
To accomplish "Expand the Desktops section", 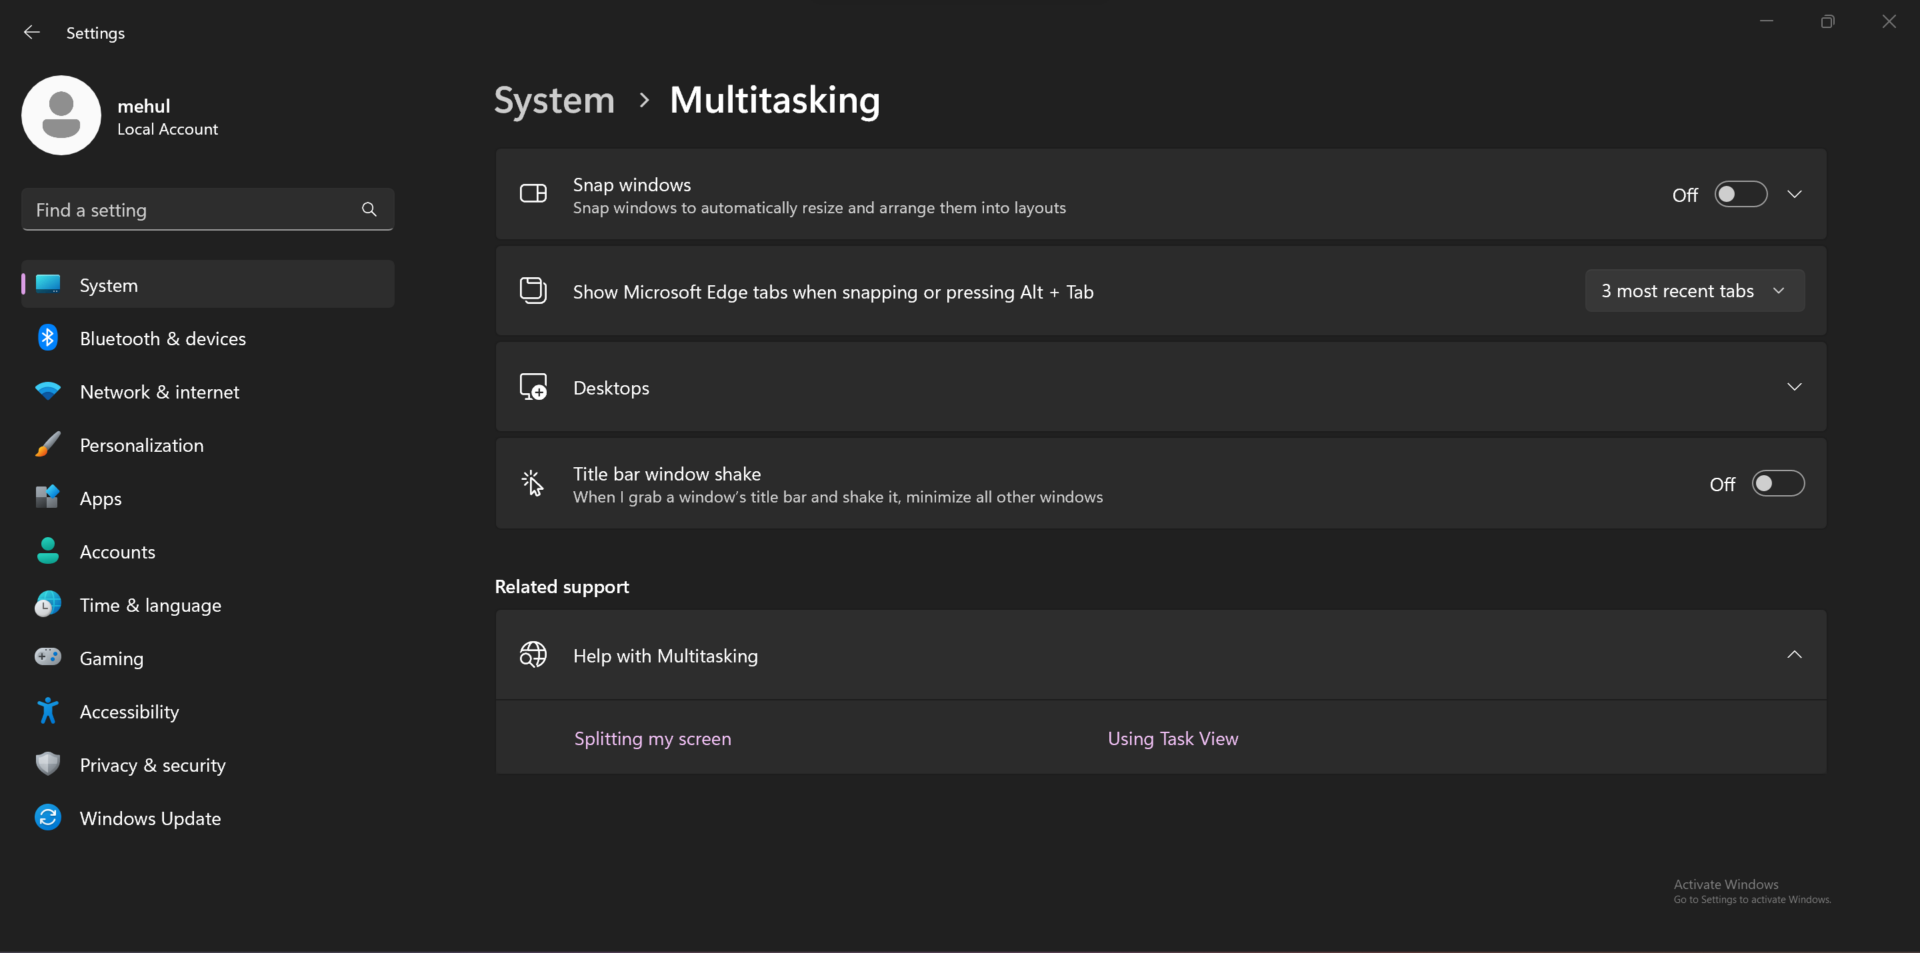I will pyautogui.click(x=1795, y=387).
